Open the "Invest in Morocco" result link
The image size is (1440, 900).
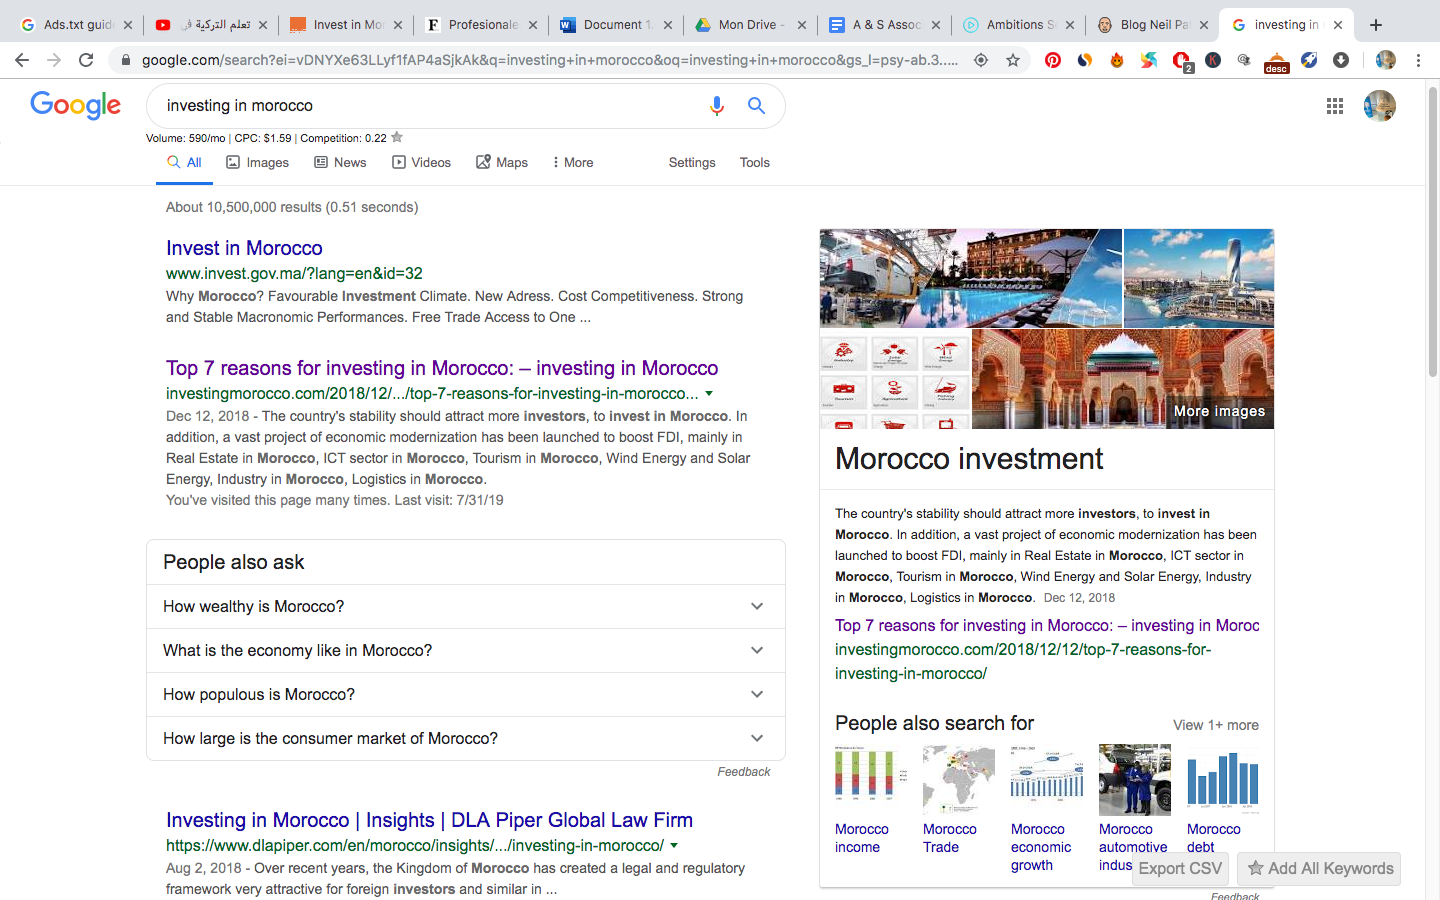coord(244,248)
